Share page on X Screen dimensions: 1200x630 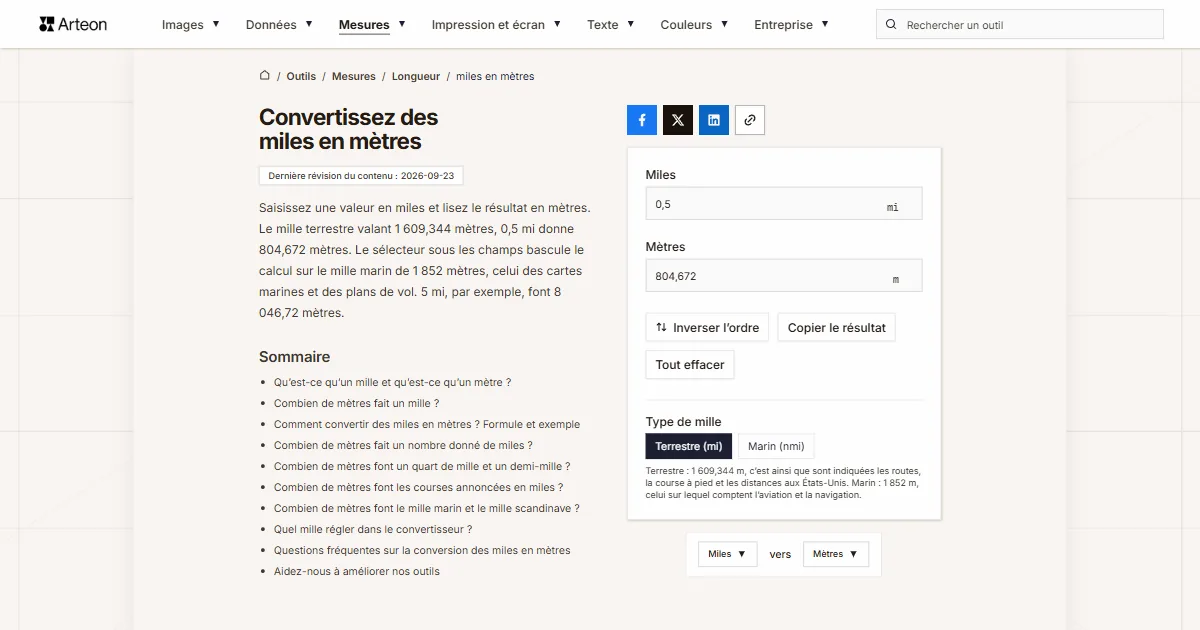point(678,120)
